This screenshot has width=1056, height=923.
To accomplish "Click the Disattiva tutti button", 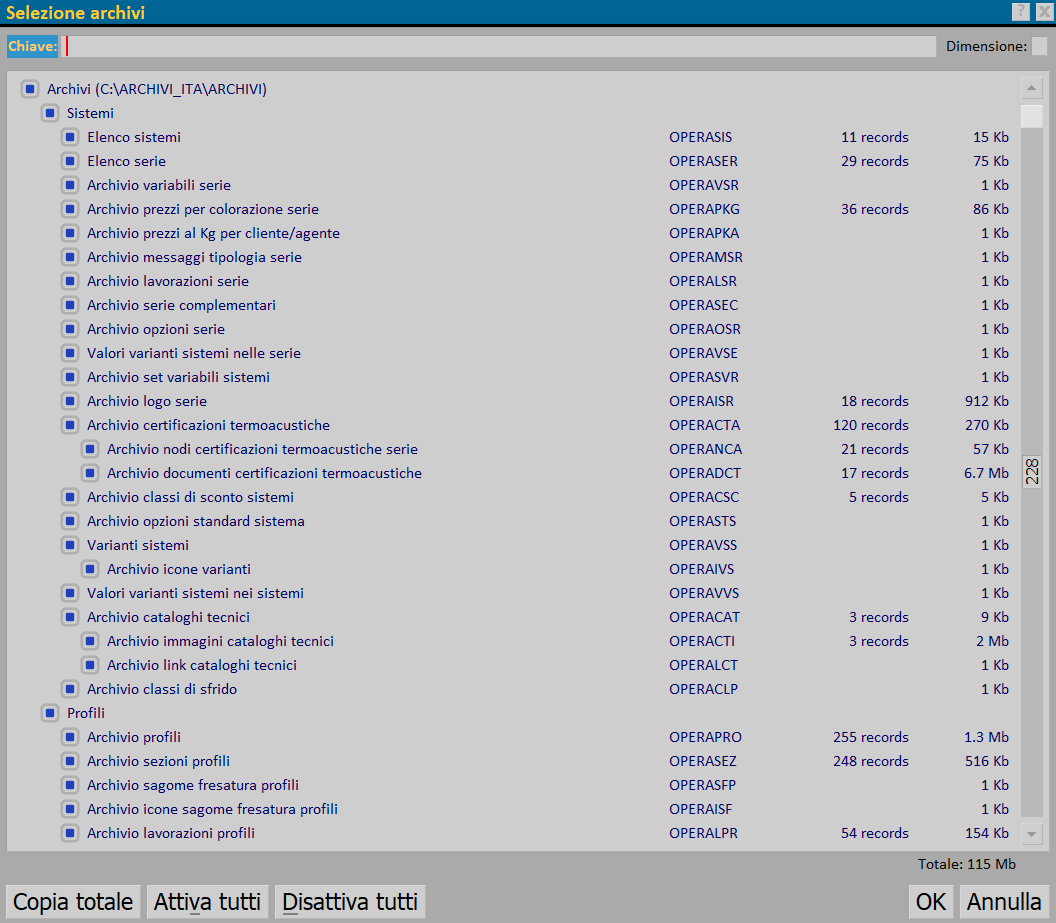I will 350,902.
